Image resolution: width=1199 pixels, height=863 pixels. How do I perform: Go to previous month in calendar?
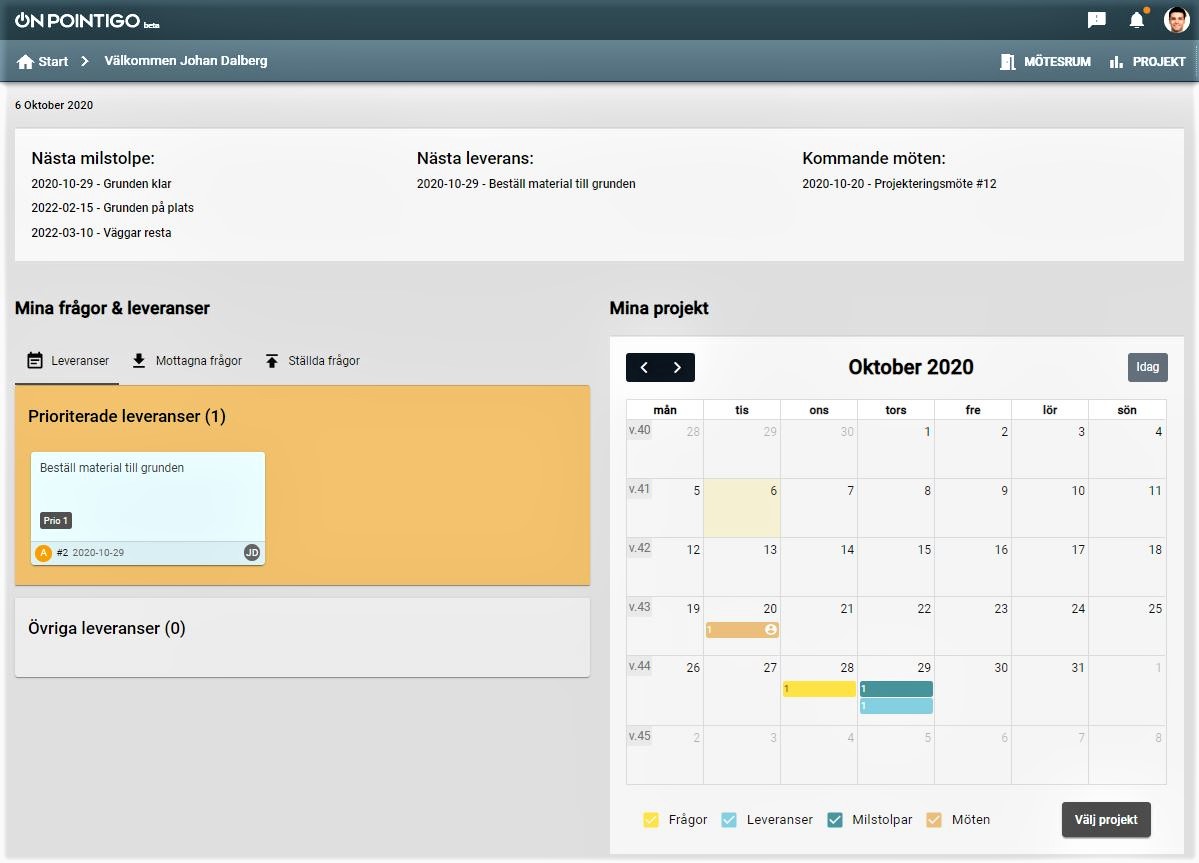click(644, 368)
